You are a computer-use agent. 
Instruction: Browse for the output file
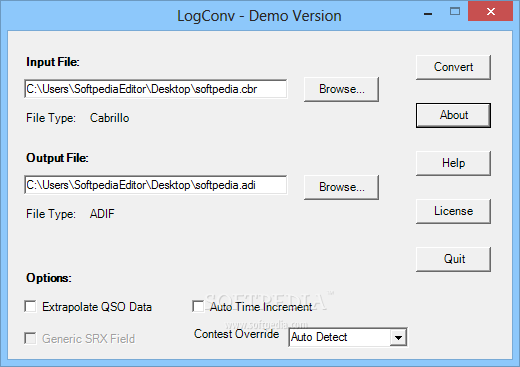point(341,187)
